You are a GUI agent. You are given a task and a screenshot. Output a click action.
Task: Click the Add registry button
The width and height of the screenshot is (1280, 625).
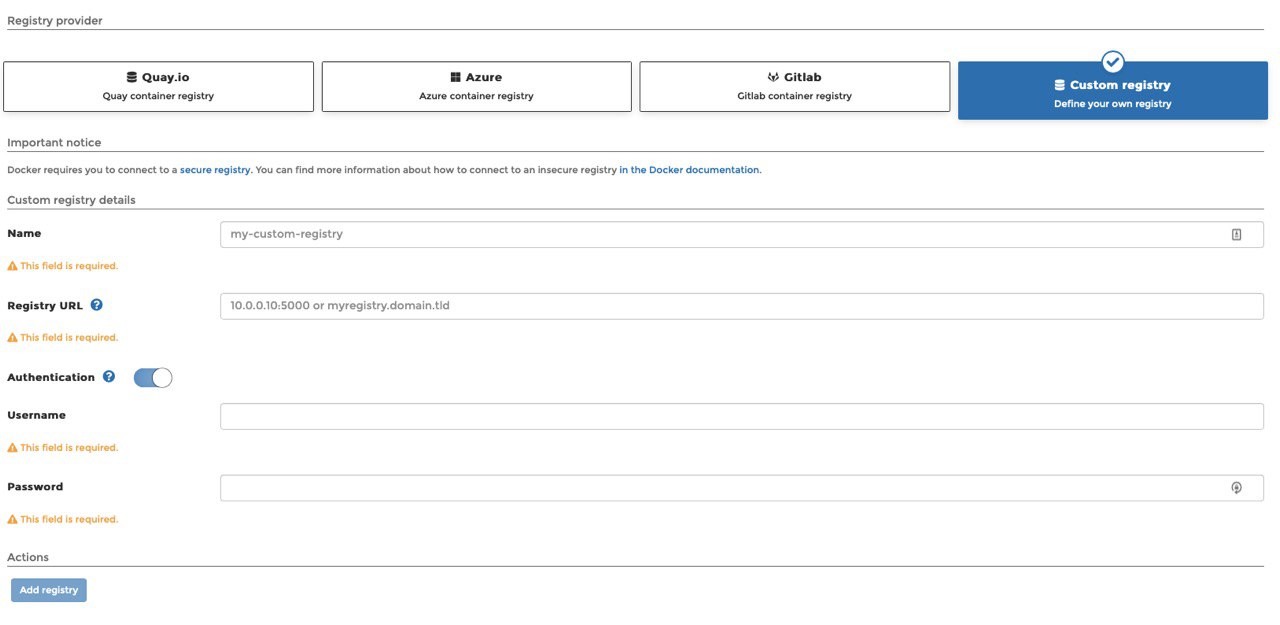point(49,590)
